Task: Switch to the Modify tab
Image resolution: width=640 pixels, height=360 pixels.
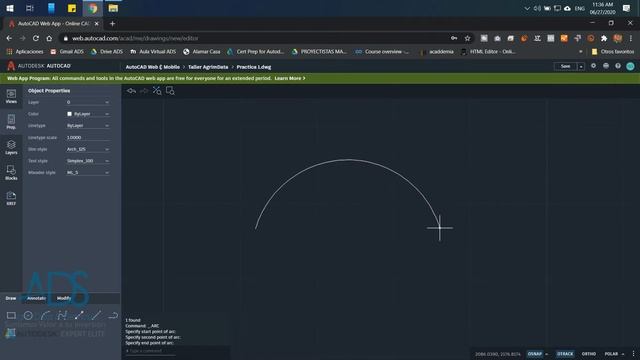Action: pos(64,298)
